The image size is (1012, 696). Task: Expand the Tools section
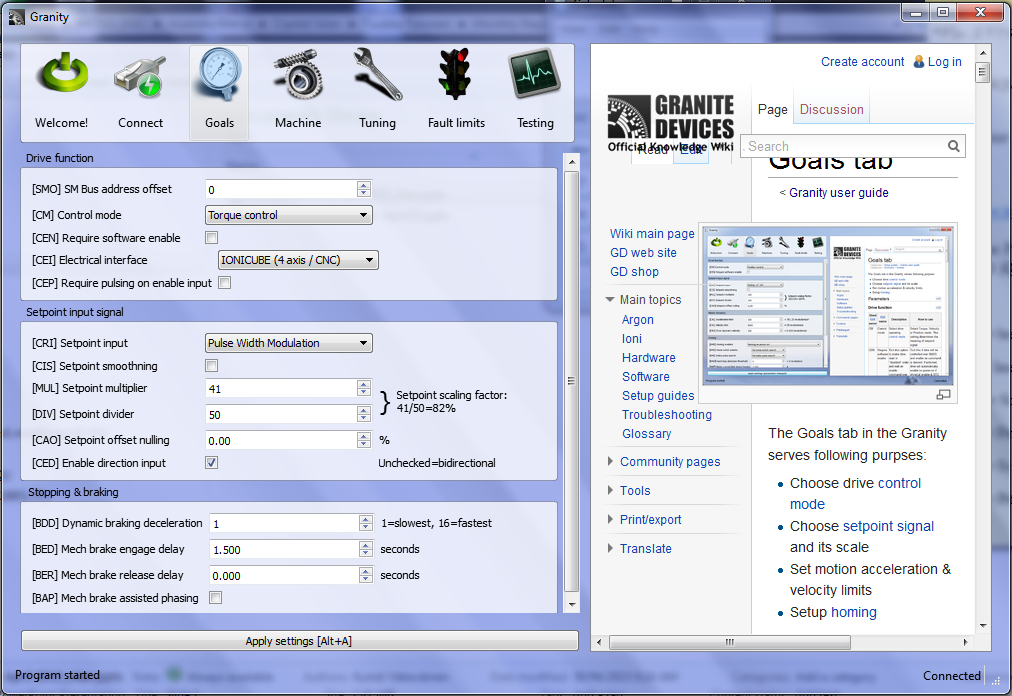(x=610, y=491)
